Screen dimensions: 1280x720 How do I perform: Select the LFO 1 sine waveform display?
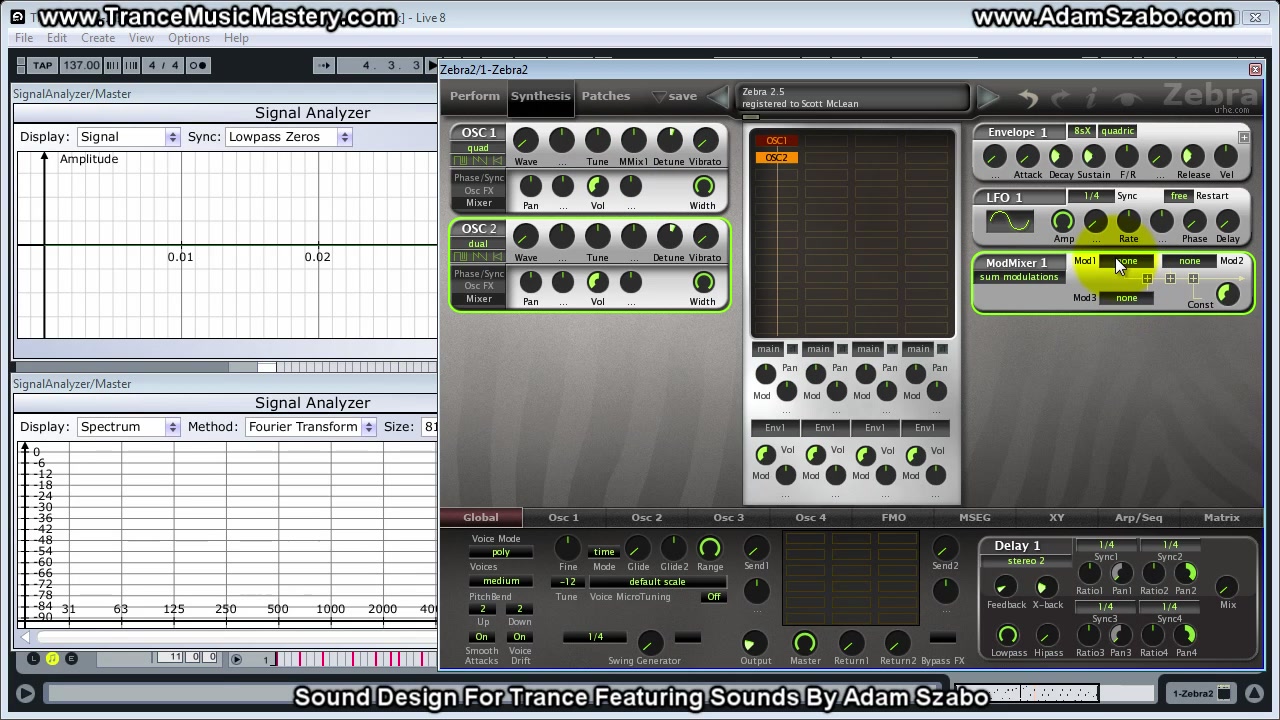click(x=1009, y=222)
